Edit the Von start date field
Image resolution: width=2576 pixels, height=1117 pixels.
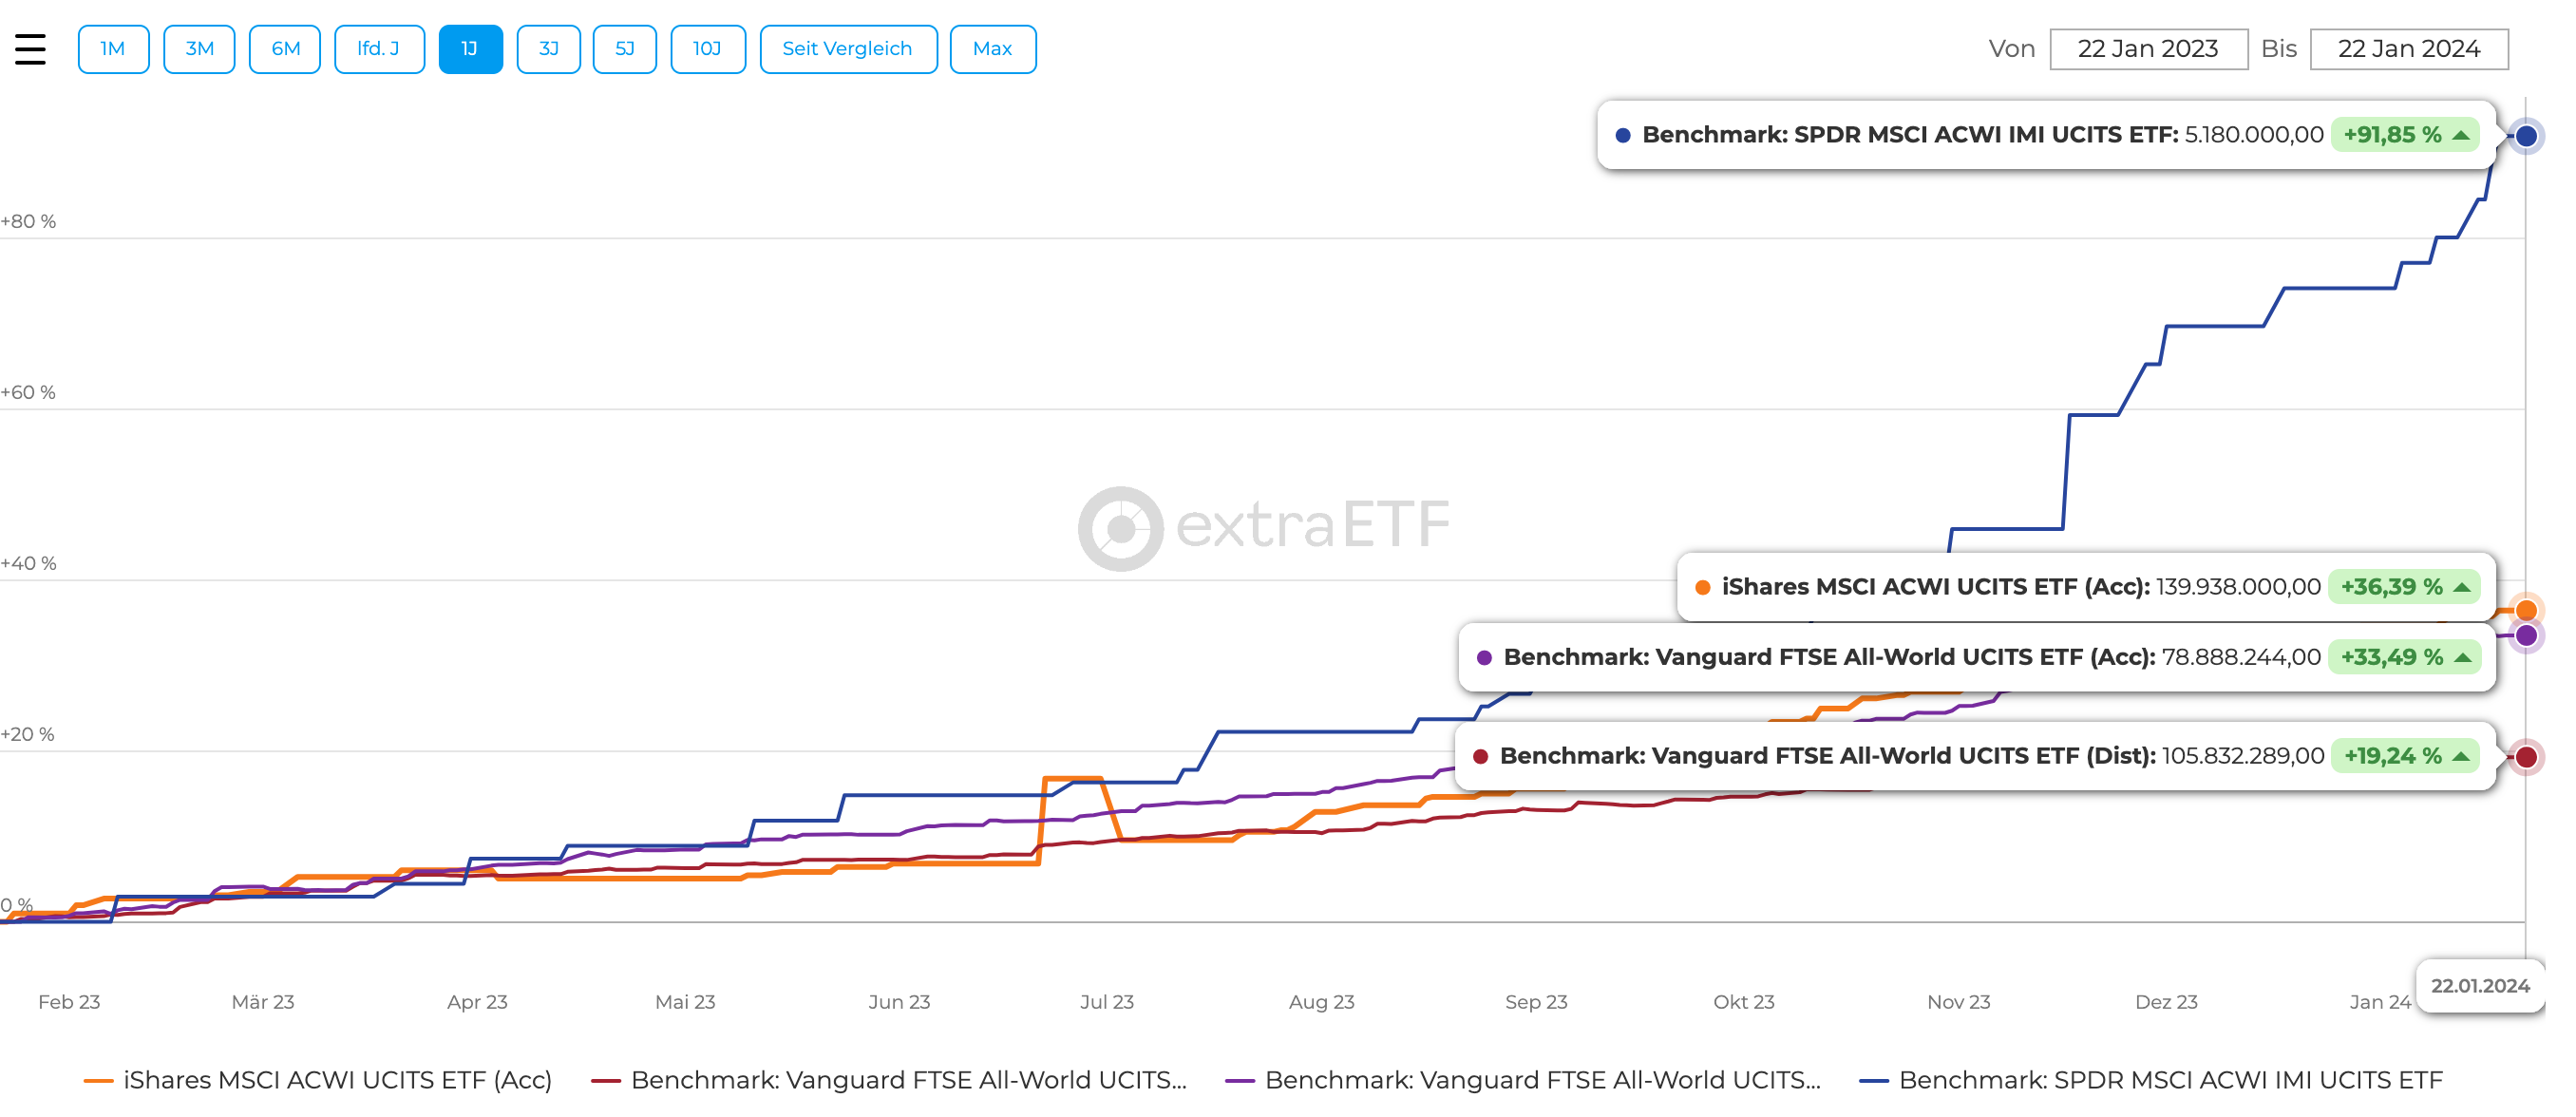tap(2147, 49)
